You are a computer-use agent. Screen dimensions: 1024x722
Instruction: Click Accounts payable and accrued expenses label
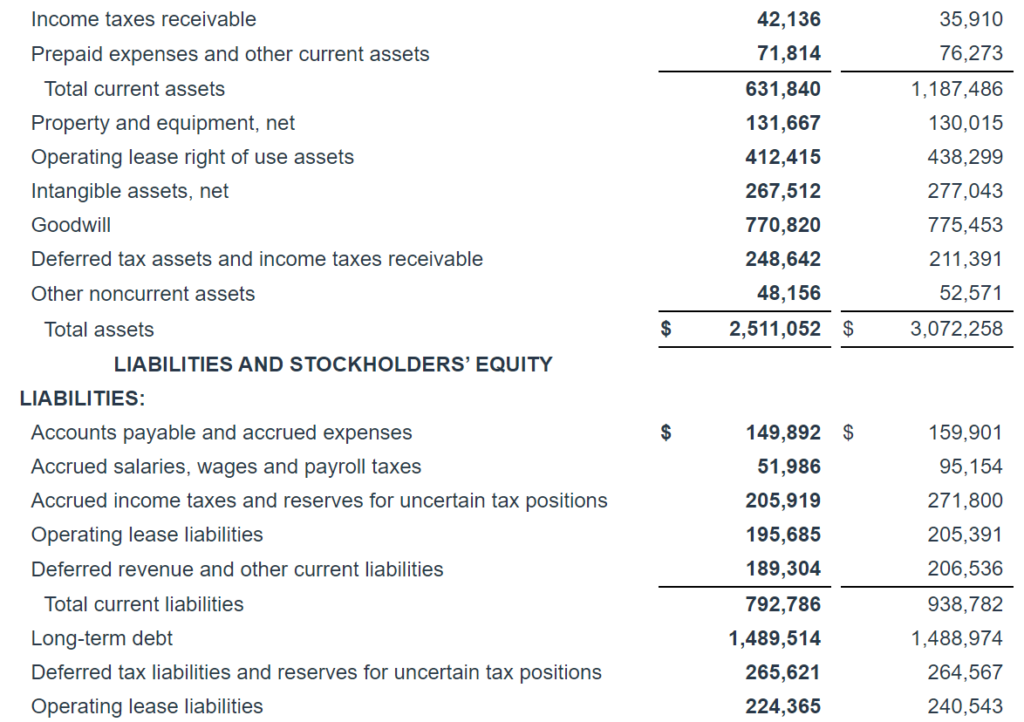pos(221,433)
